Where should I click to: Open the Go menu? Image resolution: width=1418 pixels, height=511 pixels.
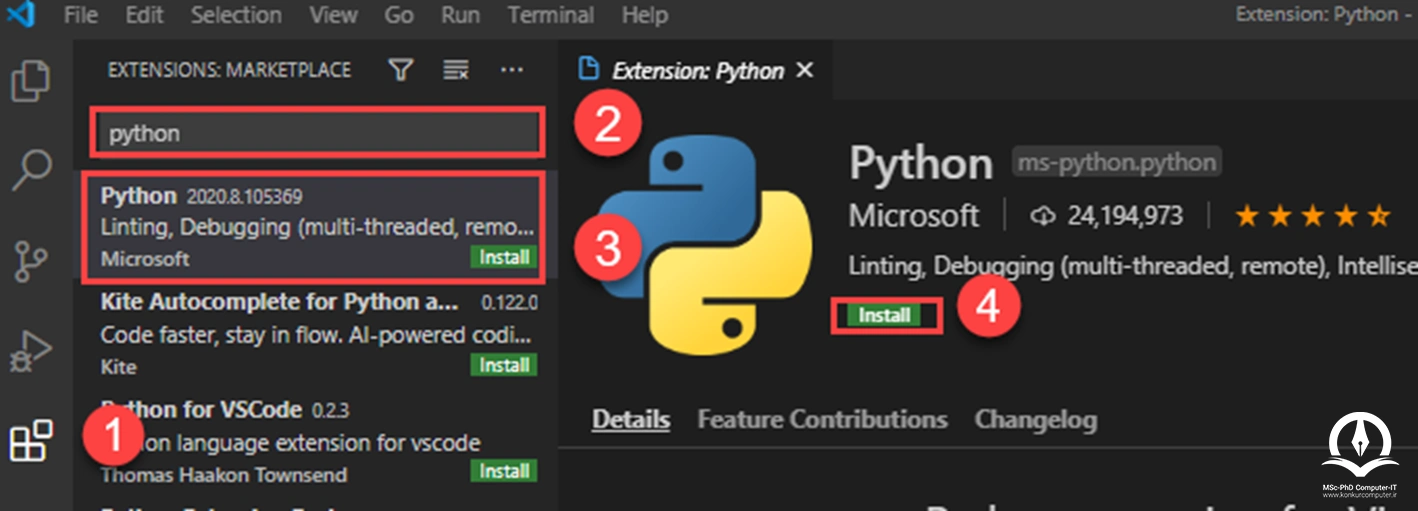coord(399,16)
